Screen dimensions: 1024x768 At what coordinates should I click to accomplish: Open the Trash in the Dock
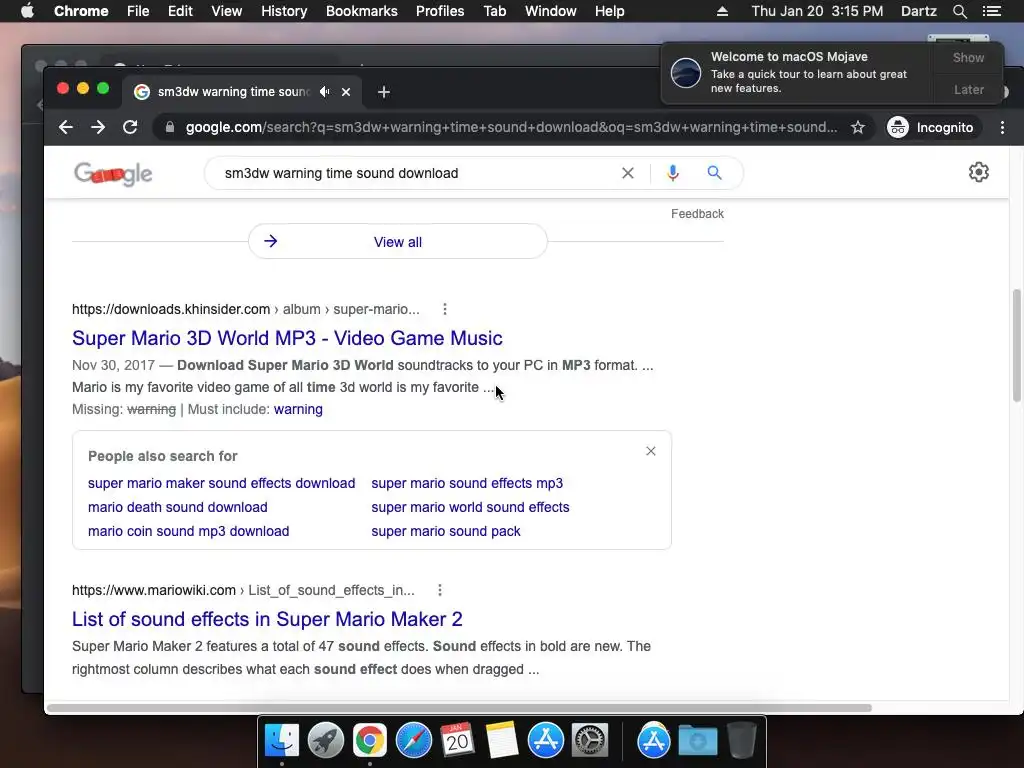pyautogui.click(x=741, y=741)
